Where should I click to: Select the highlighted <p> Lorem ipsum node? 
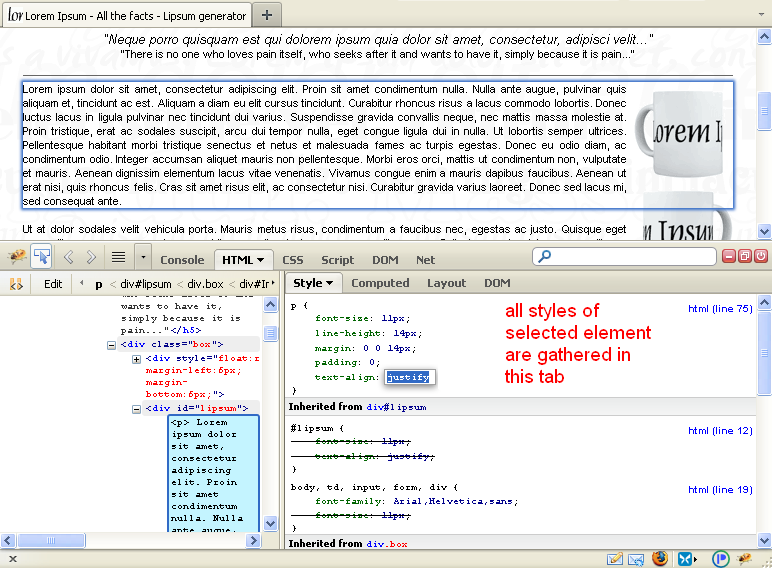(x=213, y=473)
